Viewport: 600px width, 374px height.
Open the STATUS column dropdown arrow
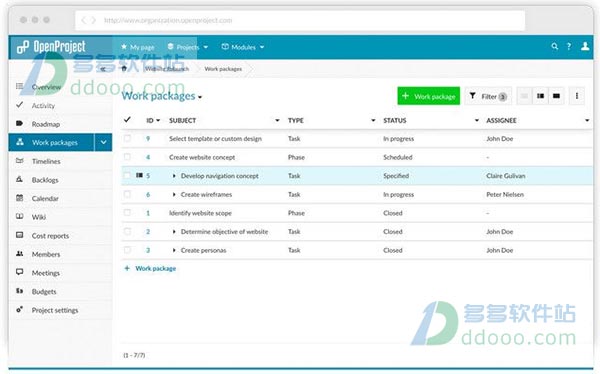(477, 120)
